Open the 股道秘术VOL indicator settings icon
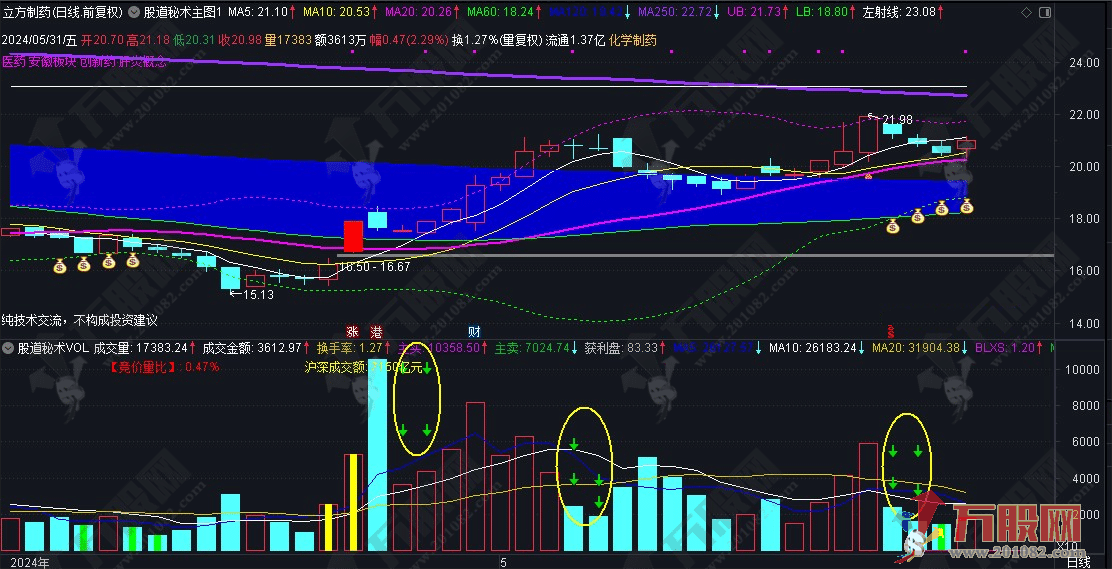This screenshot has height=569, width=1112. [x=9, y=349]
